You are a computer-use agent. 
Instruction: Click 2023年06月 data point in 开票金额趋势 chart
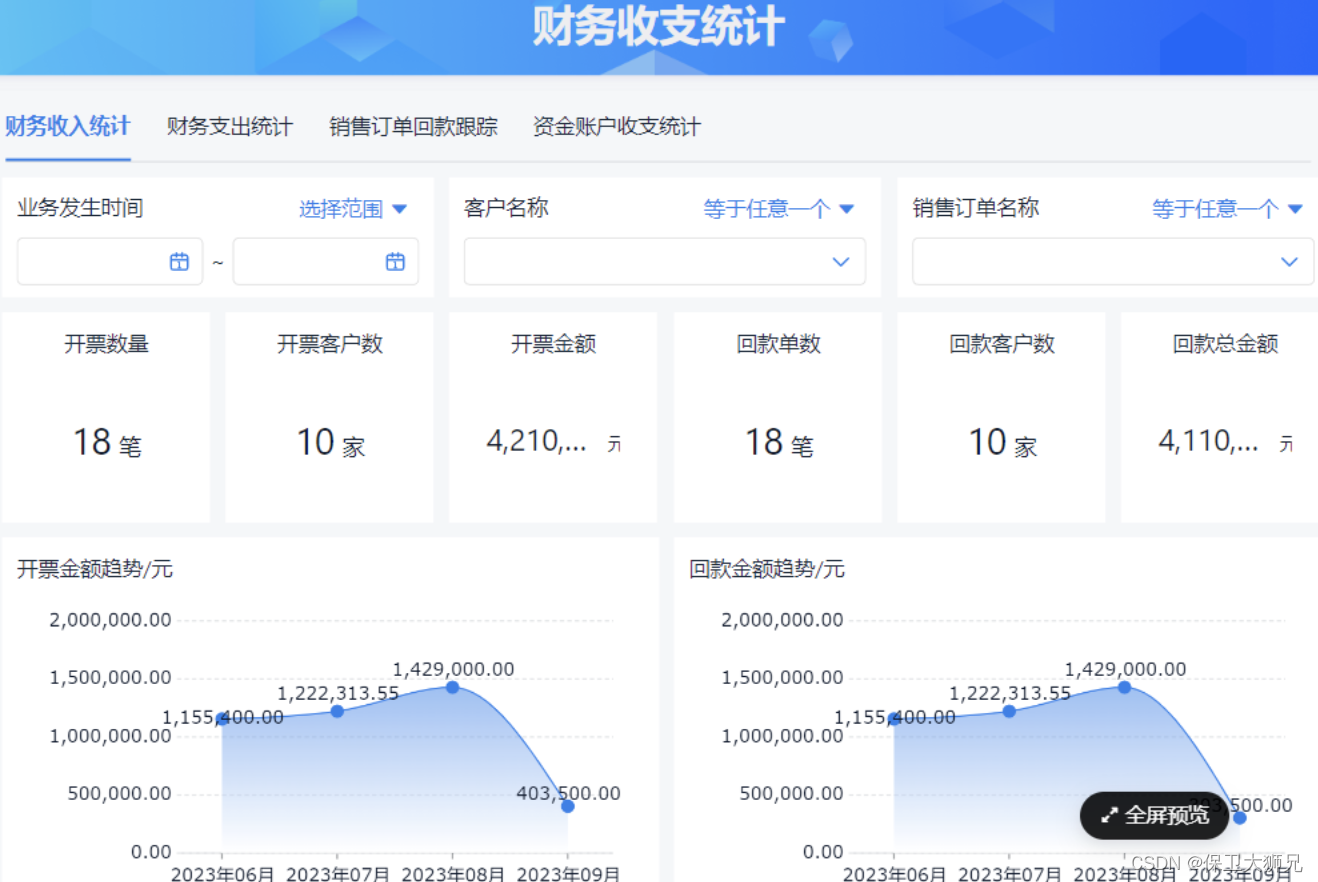[221, 719]
